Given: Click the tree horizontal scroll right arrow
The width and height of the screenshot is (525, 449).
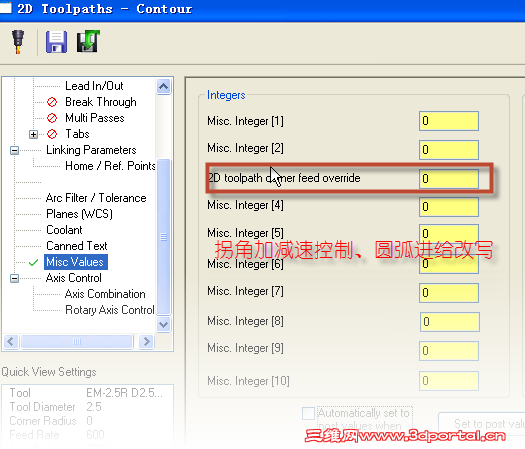Looking at the screenshot, I should point(146,342).
